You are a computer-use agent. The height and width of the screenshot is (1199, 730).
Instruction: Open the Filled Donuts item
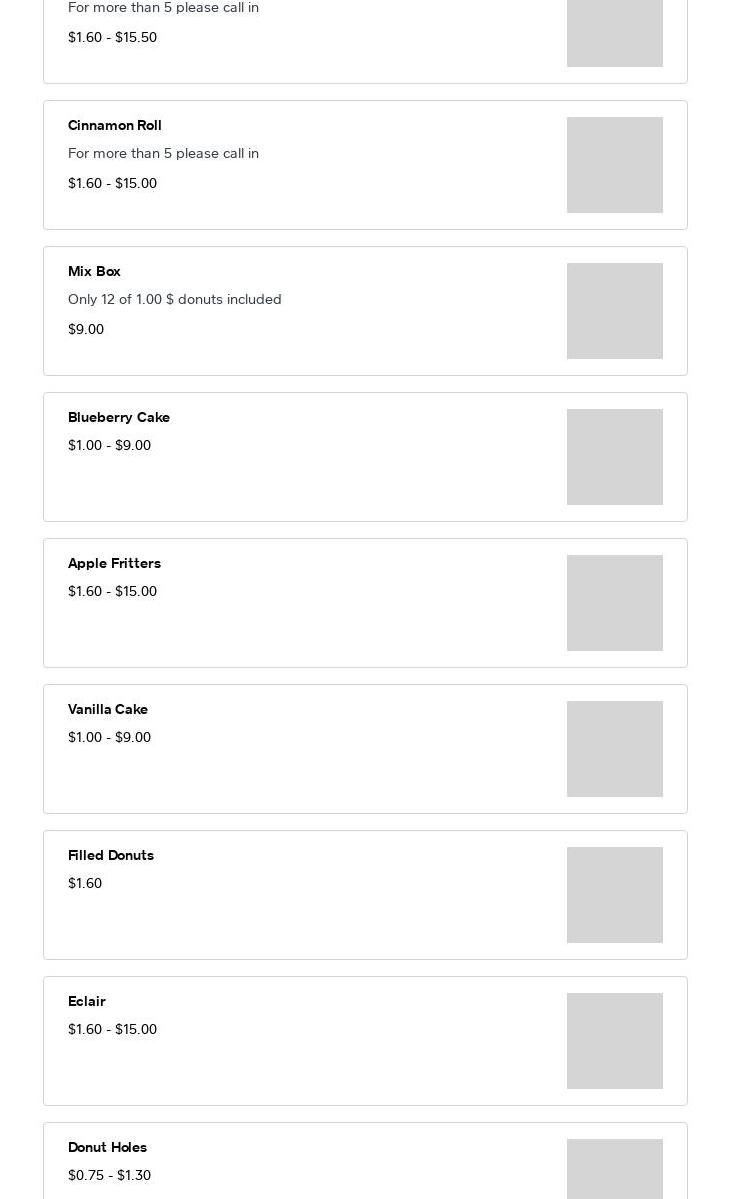pos(111,856)
